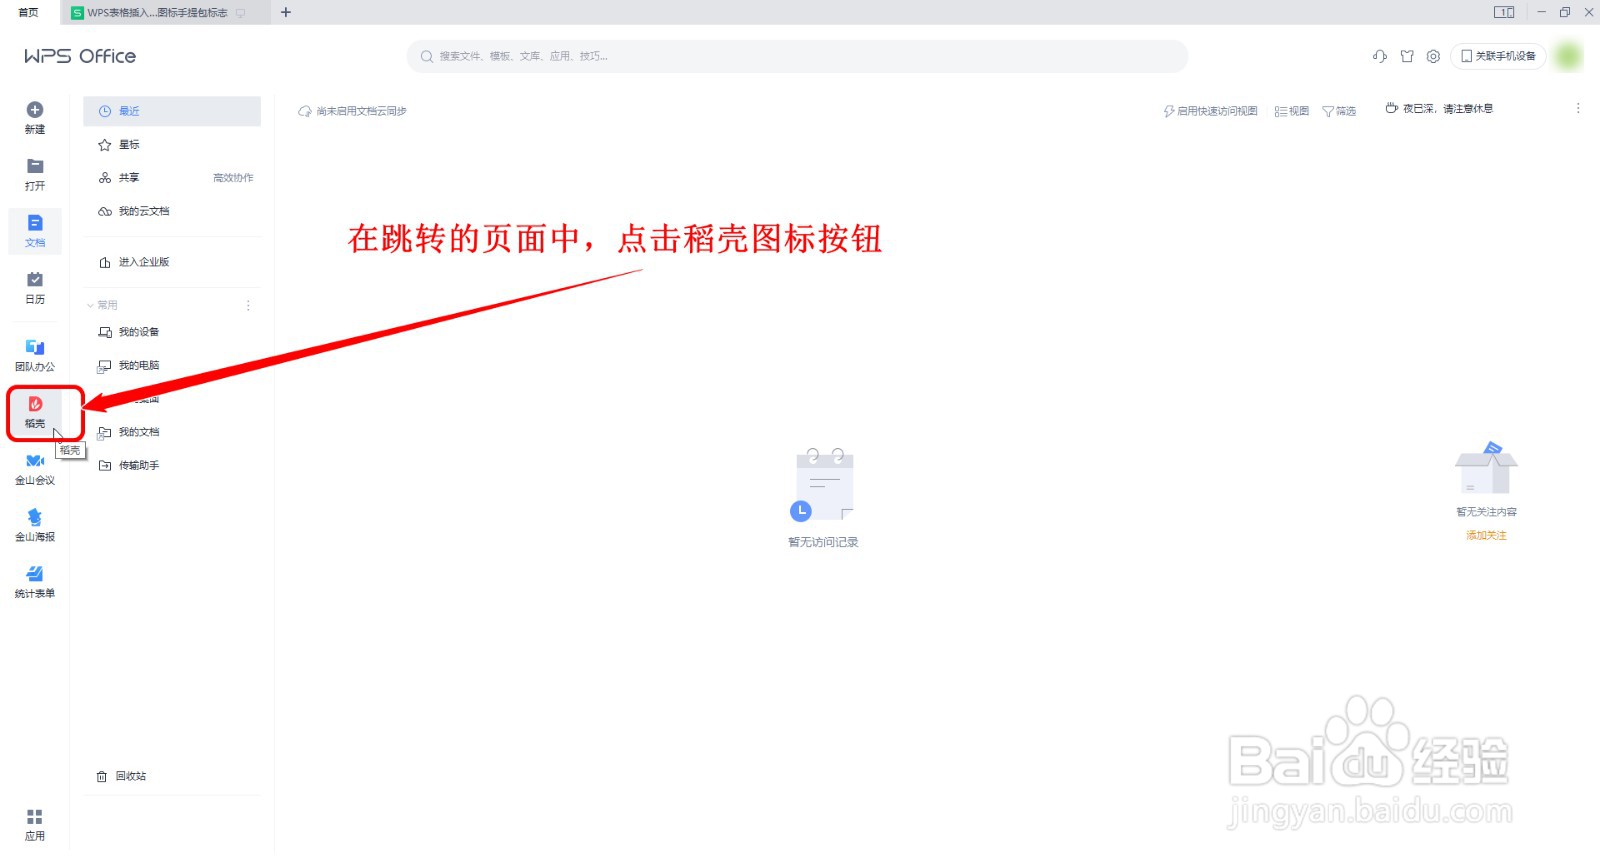Click the search box for files and templates
Screen dimensions: 1600x866
pos(797,56)
